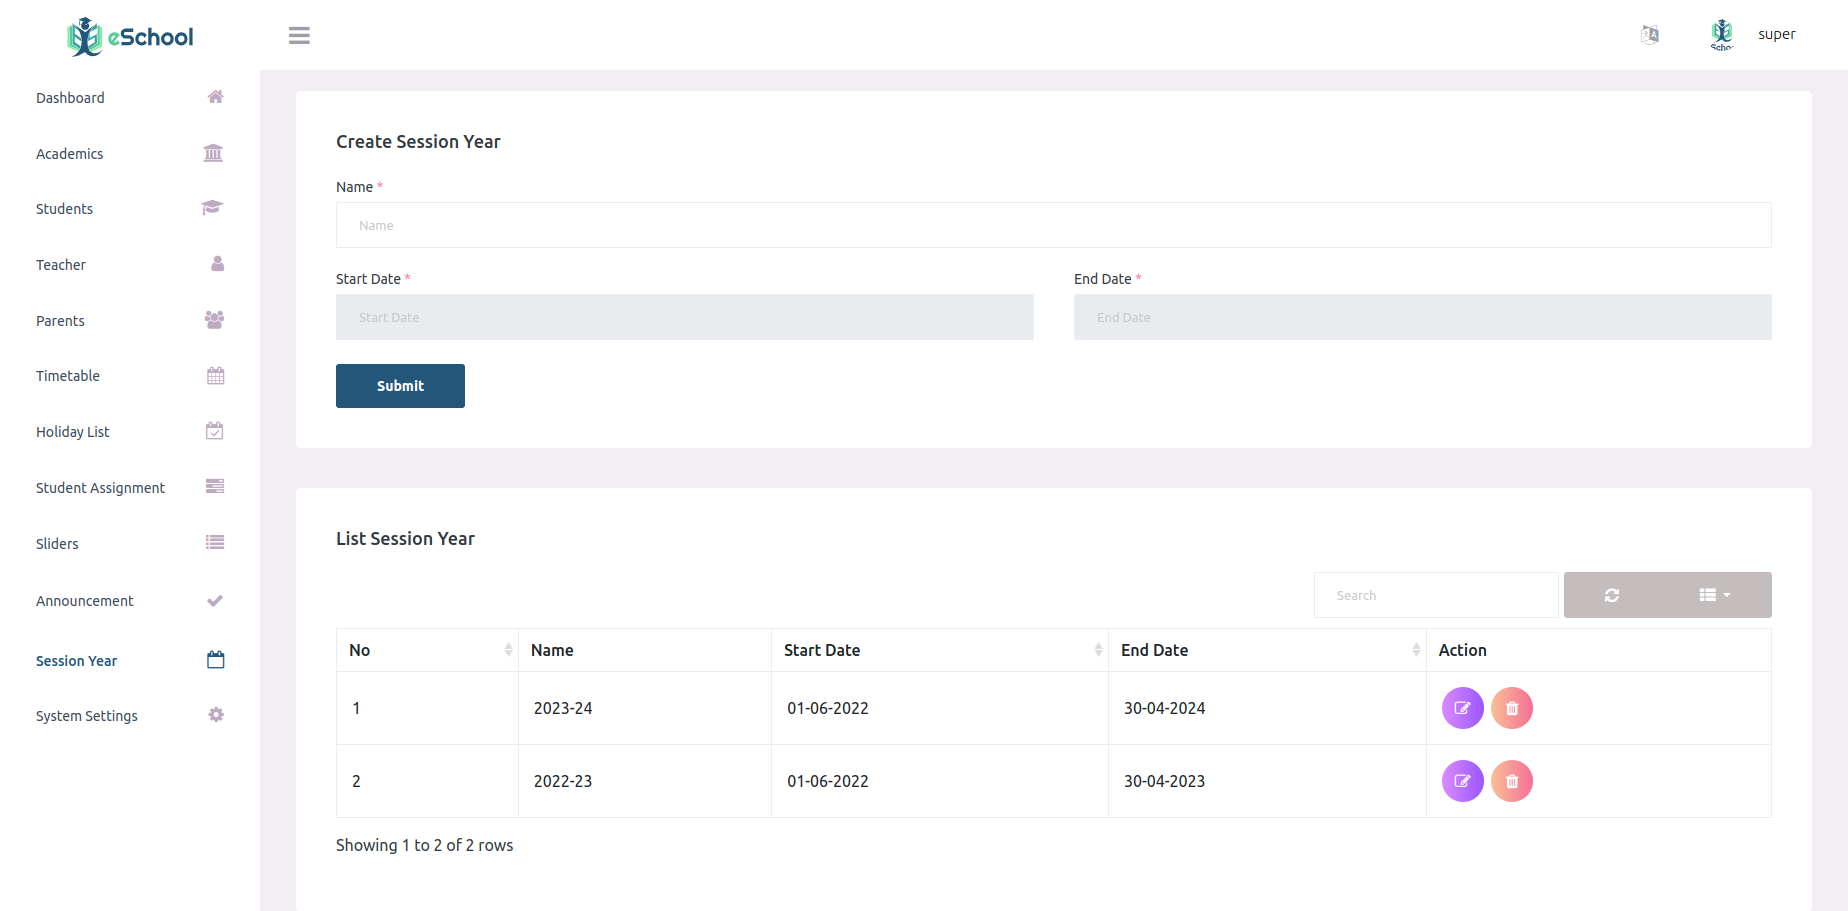Delete the 2022-23 session year row

point(1511,781)
